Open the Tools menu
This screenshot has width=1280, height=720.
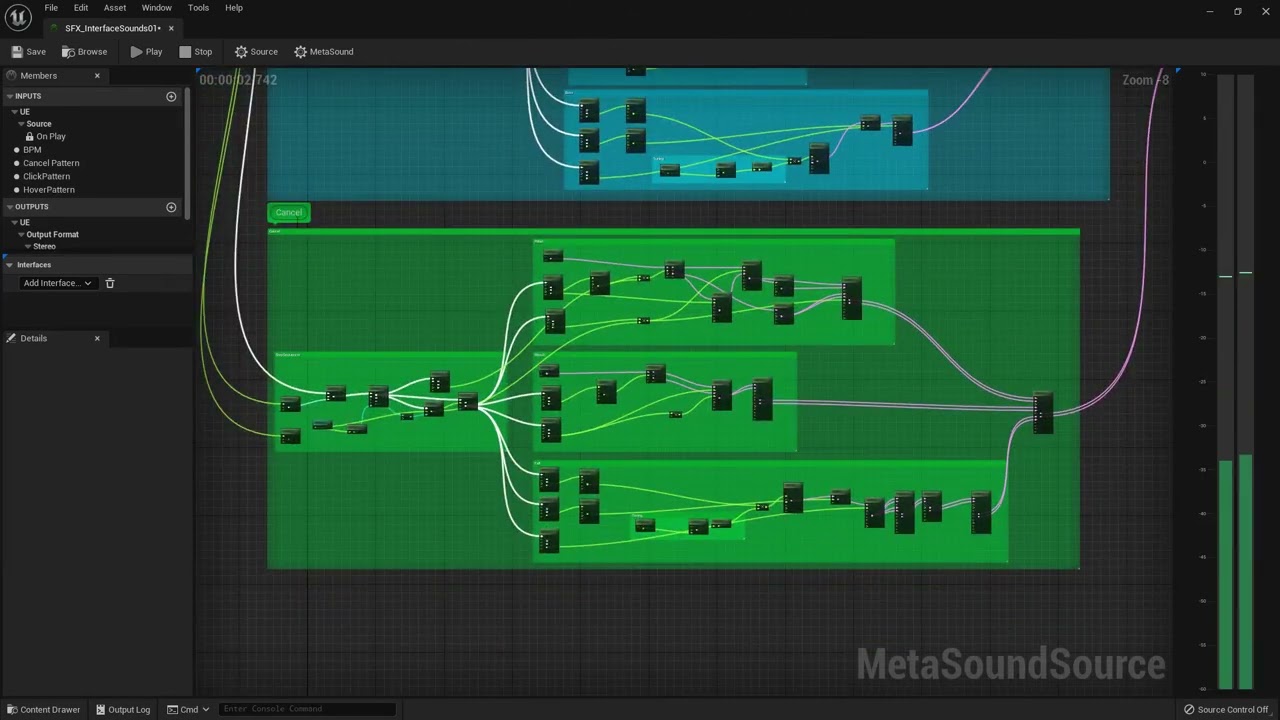(x=198, y=8)
